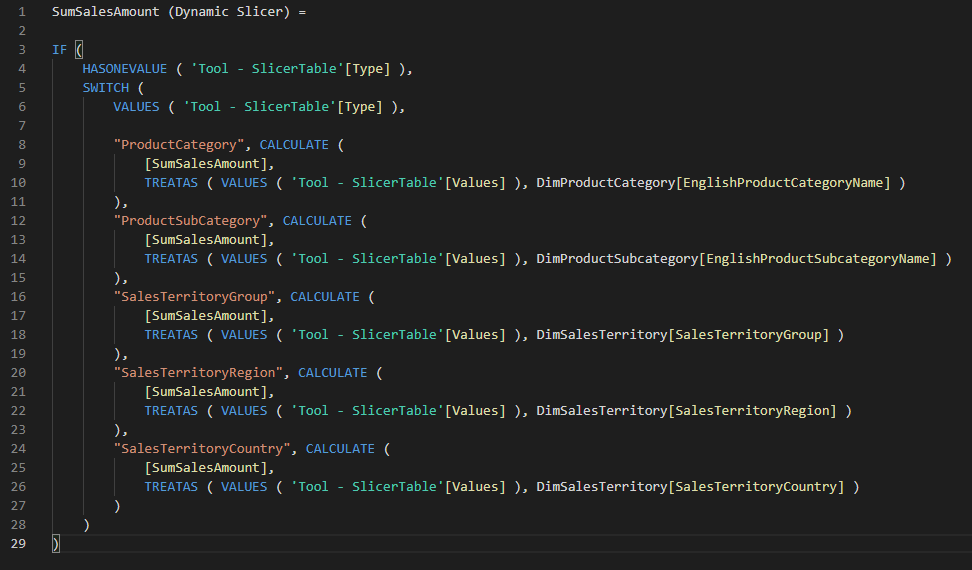Screen dimensions: 972x570
Task: Click line number 23 in the gutter
Action: point(18,430)
